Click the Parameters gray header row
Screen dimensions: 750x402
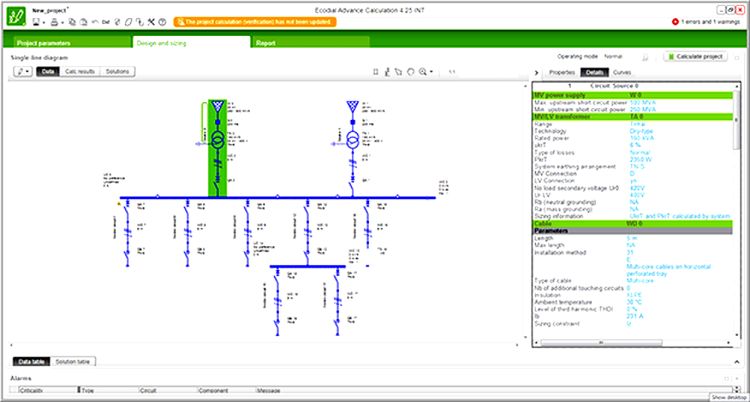[x=633, y=231]
